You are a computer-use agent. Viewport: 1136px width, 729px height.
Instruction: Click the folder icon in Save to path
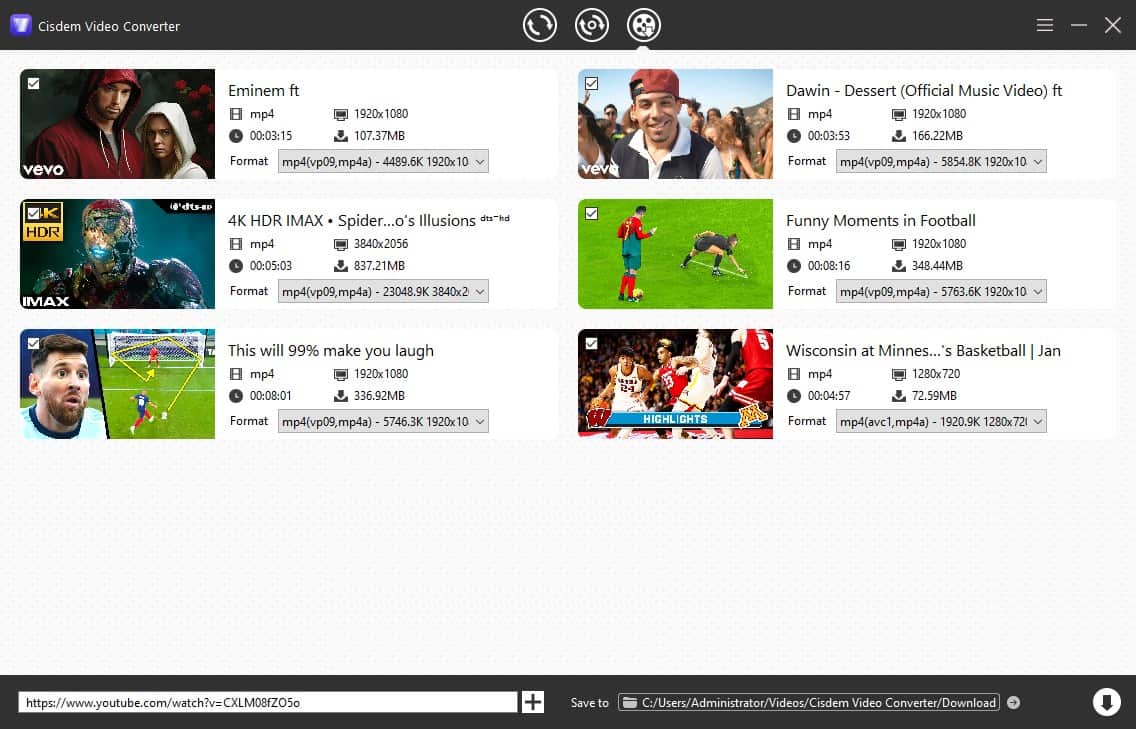[630, 703]
